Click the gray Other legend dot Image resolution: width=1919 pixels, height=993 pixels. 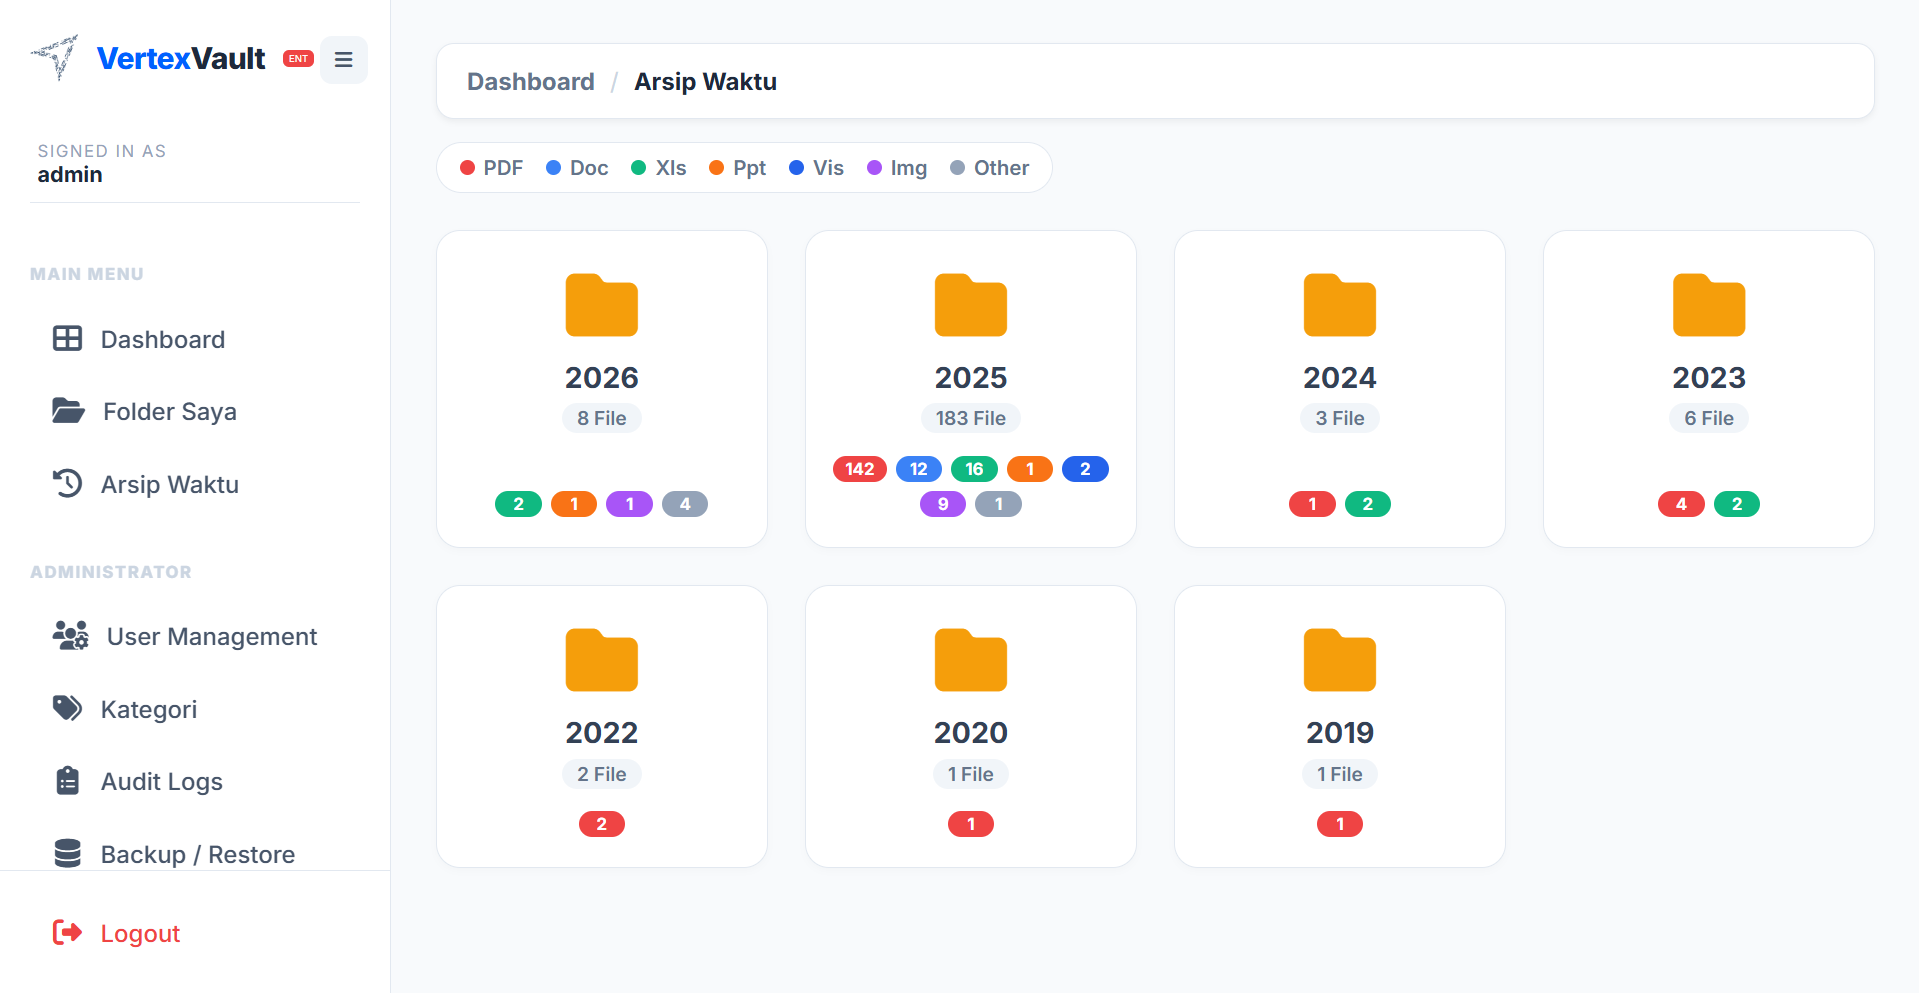(x=957, y=168)
